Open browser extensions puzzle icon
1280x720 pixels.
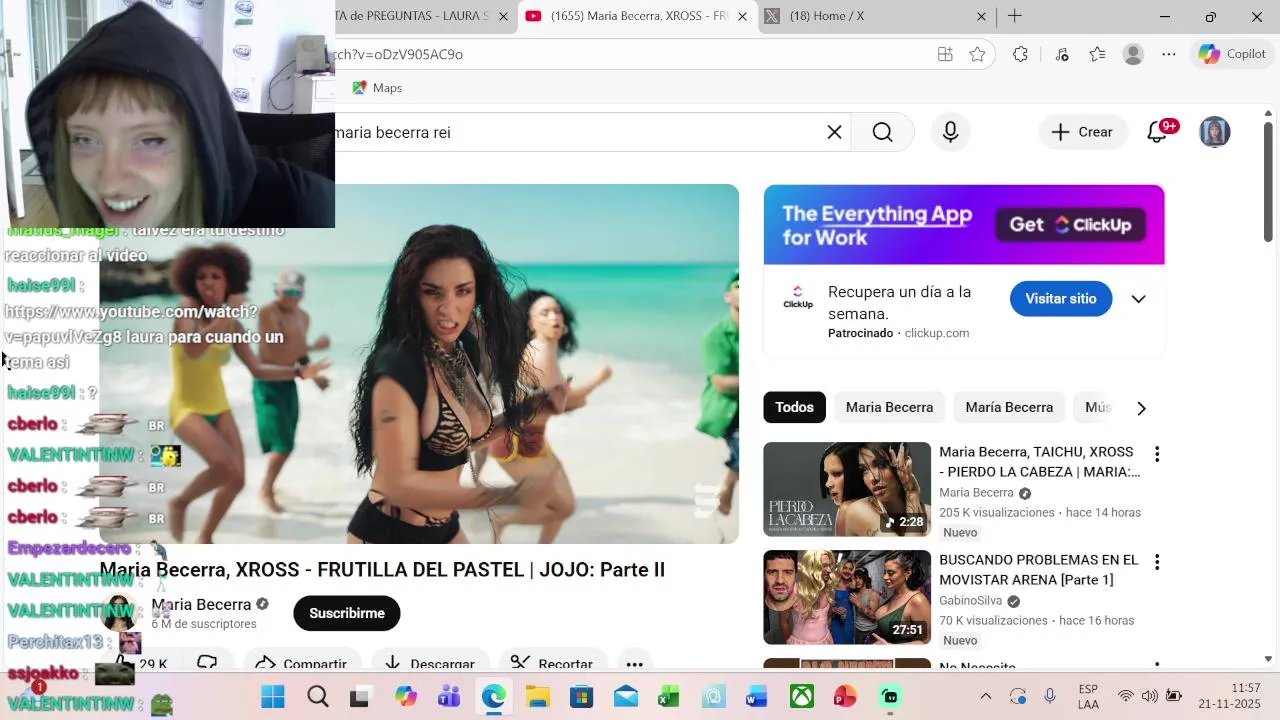click(x=1020, y=54)
